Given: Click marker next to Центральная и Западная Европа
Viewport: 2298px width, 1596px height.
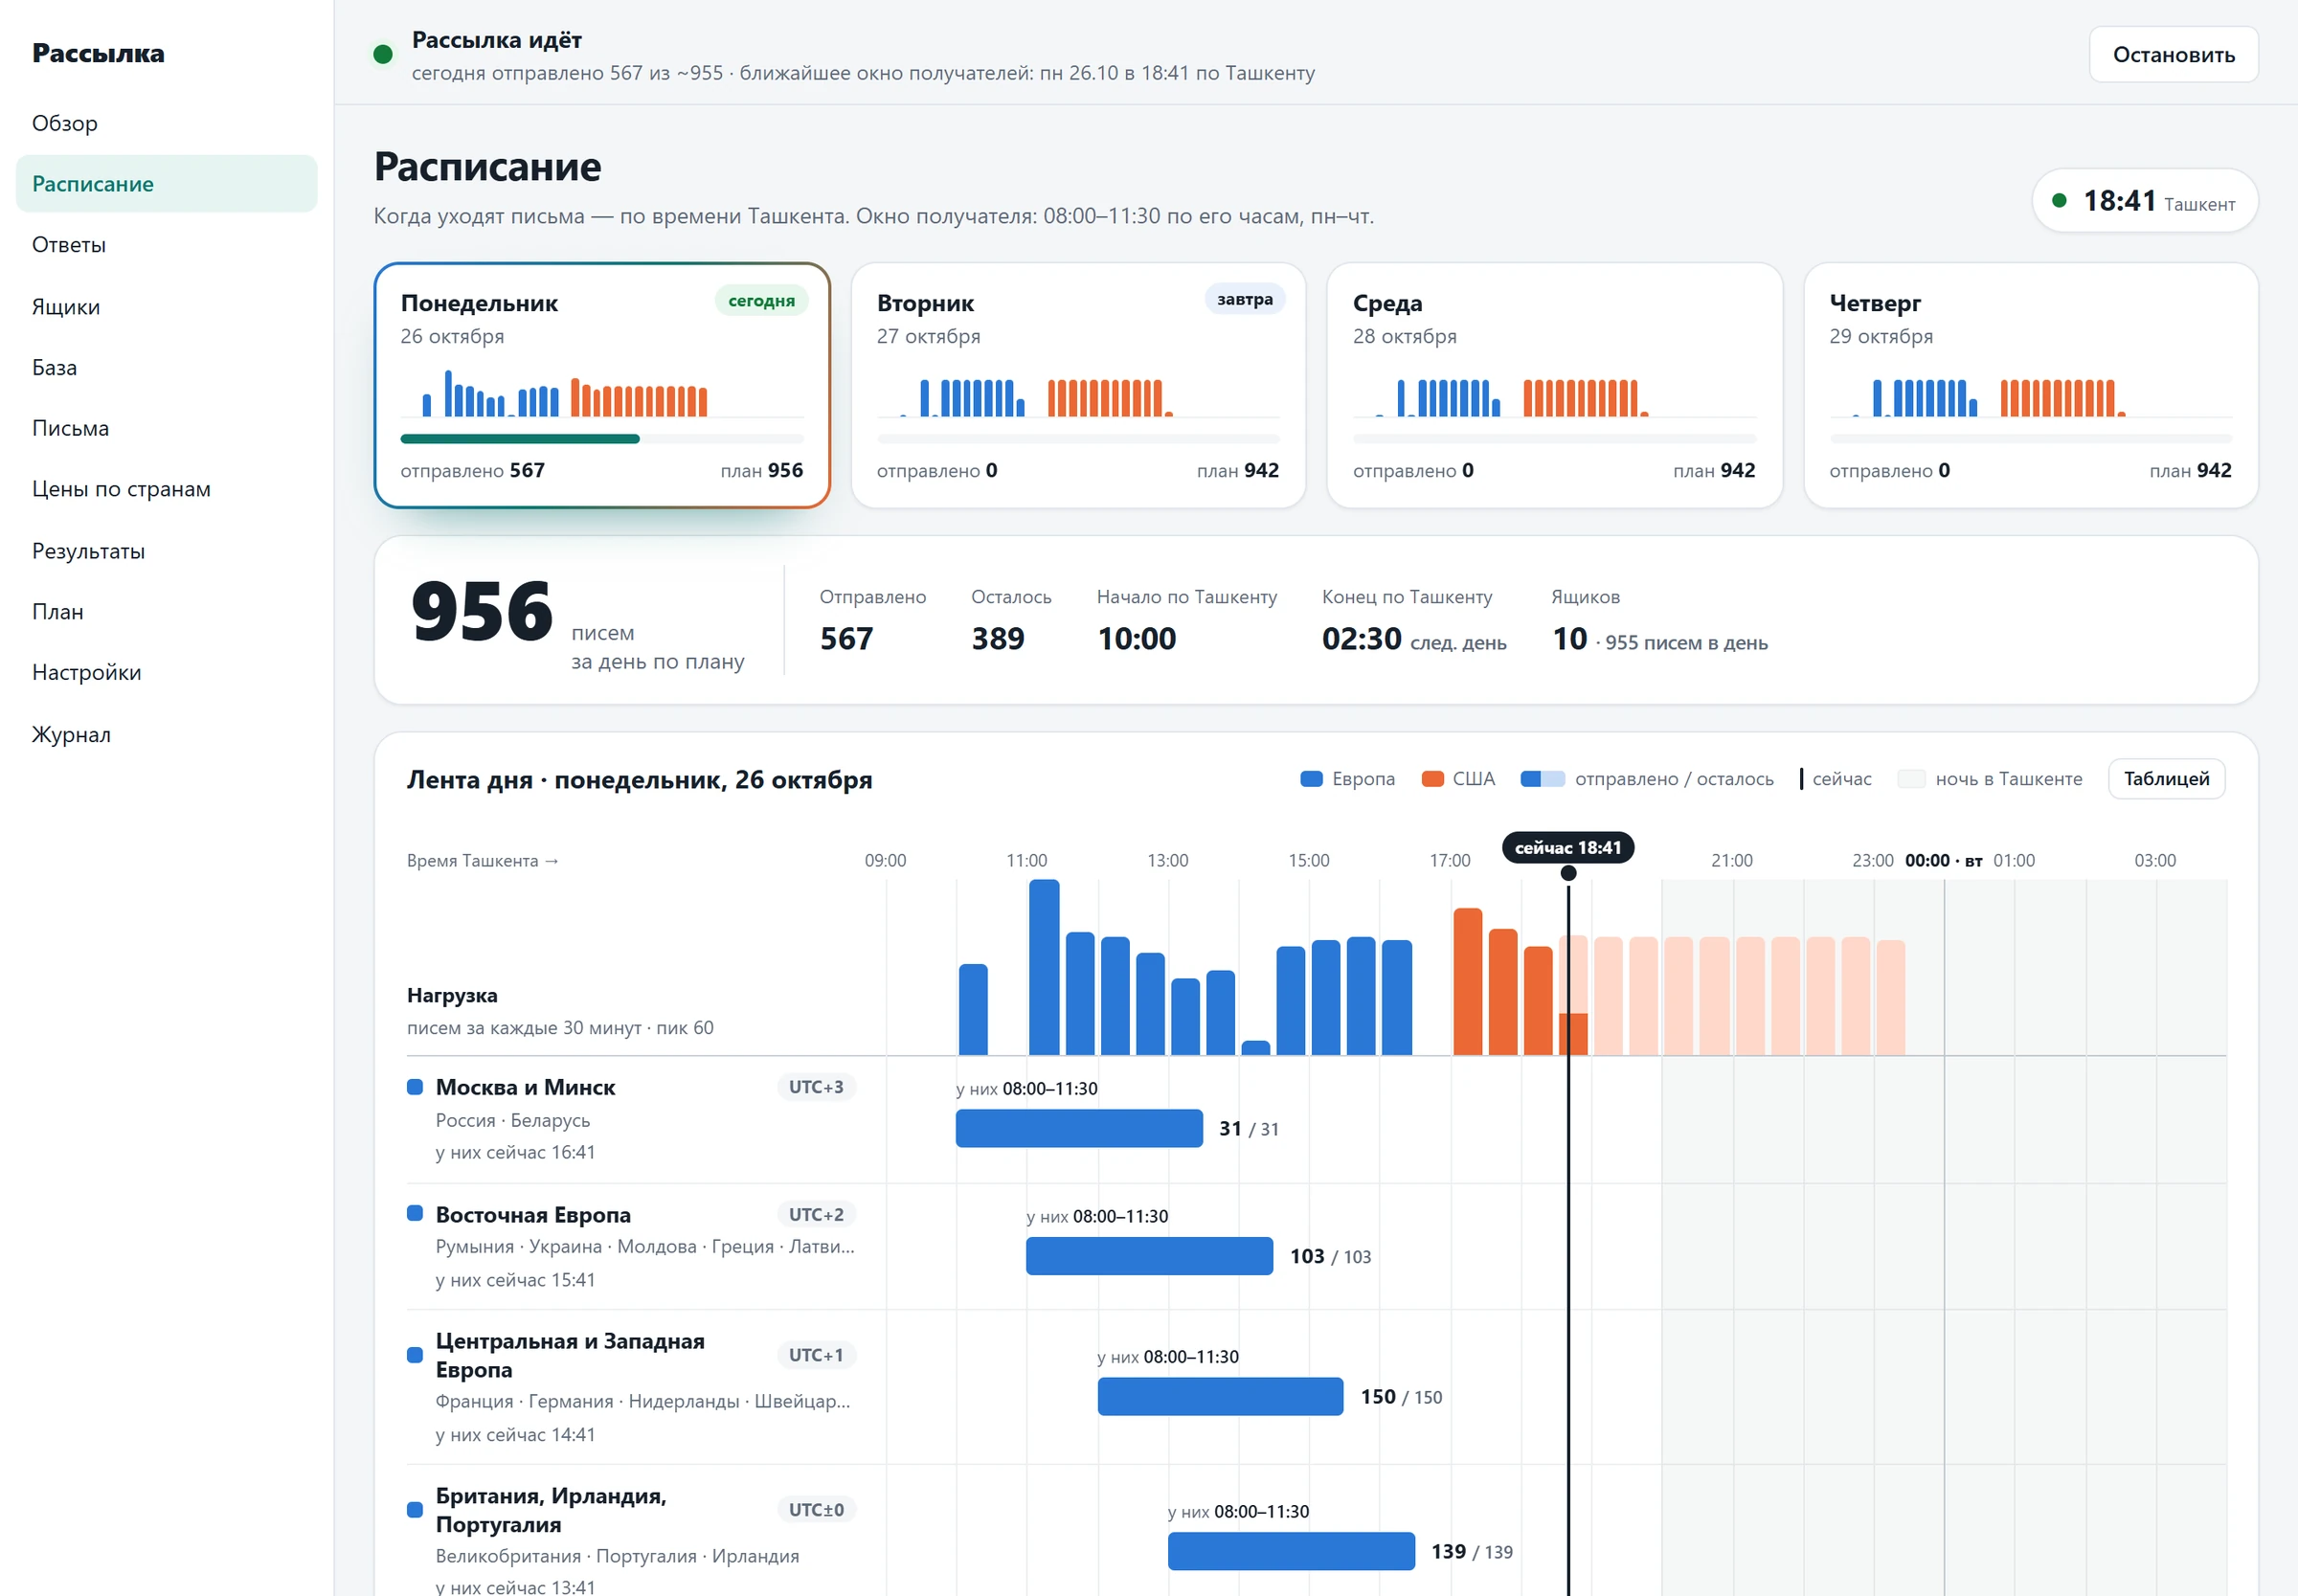Looking at the screenshot, I should [x=415, y=1356].
